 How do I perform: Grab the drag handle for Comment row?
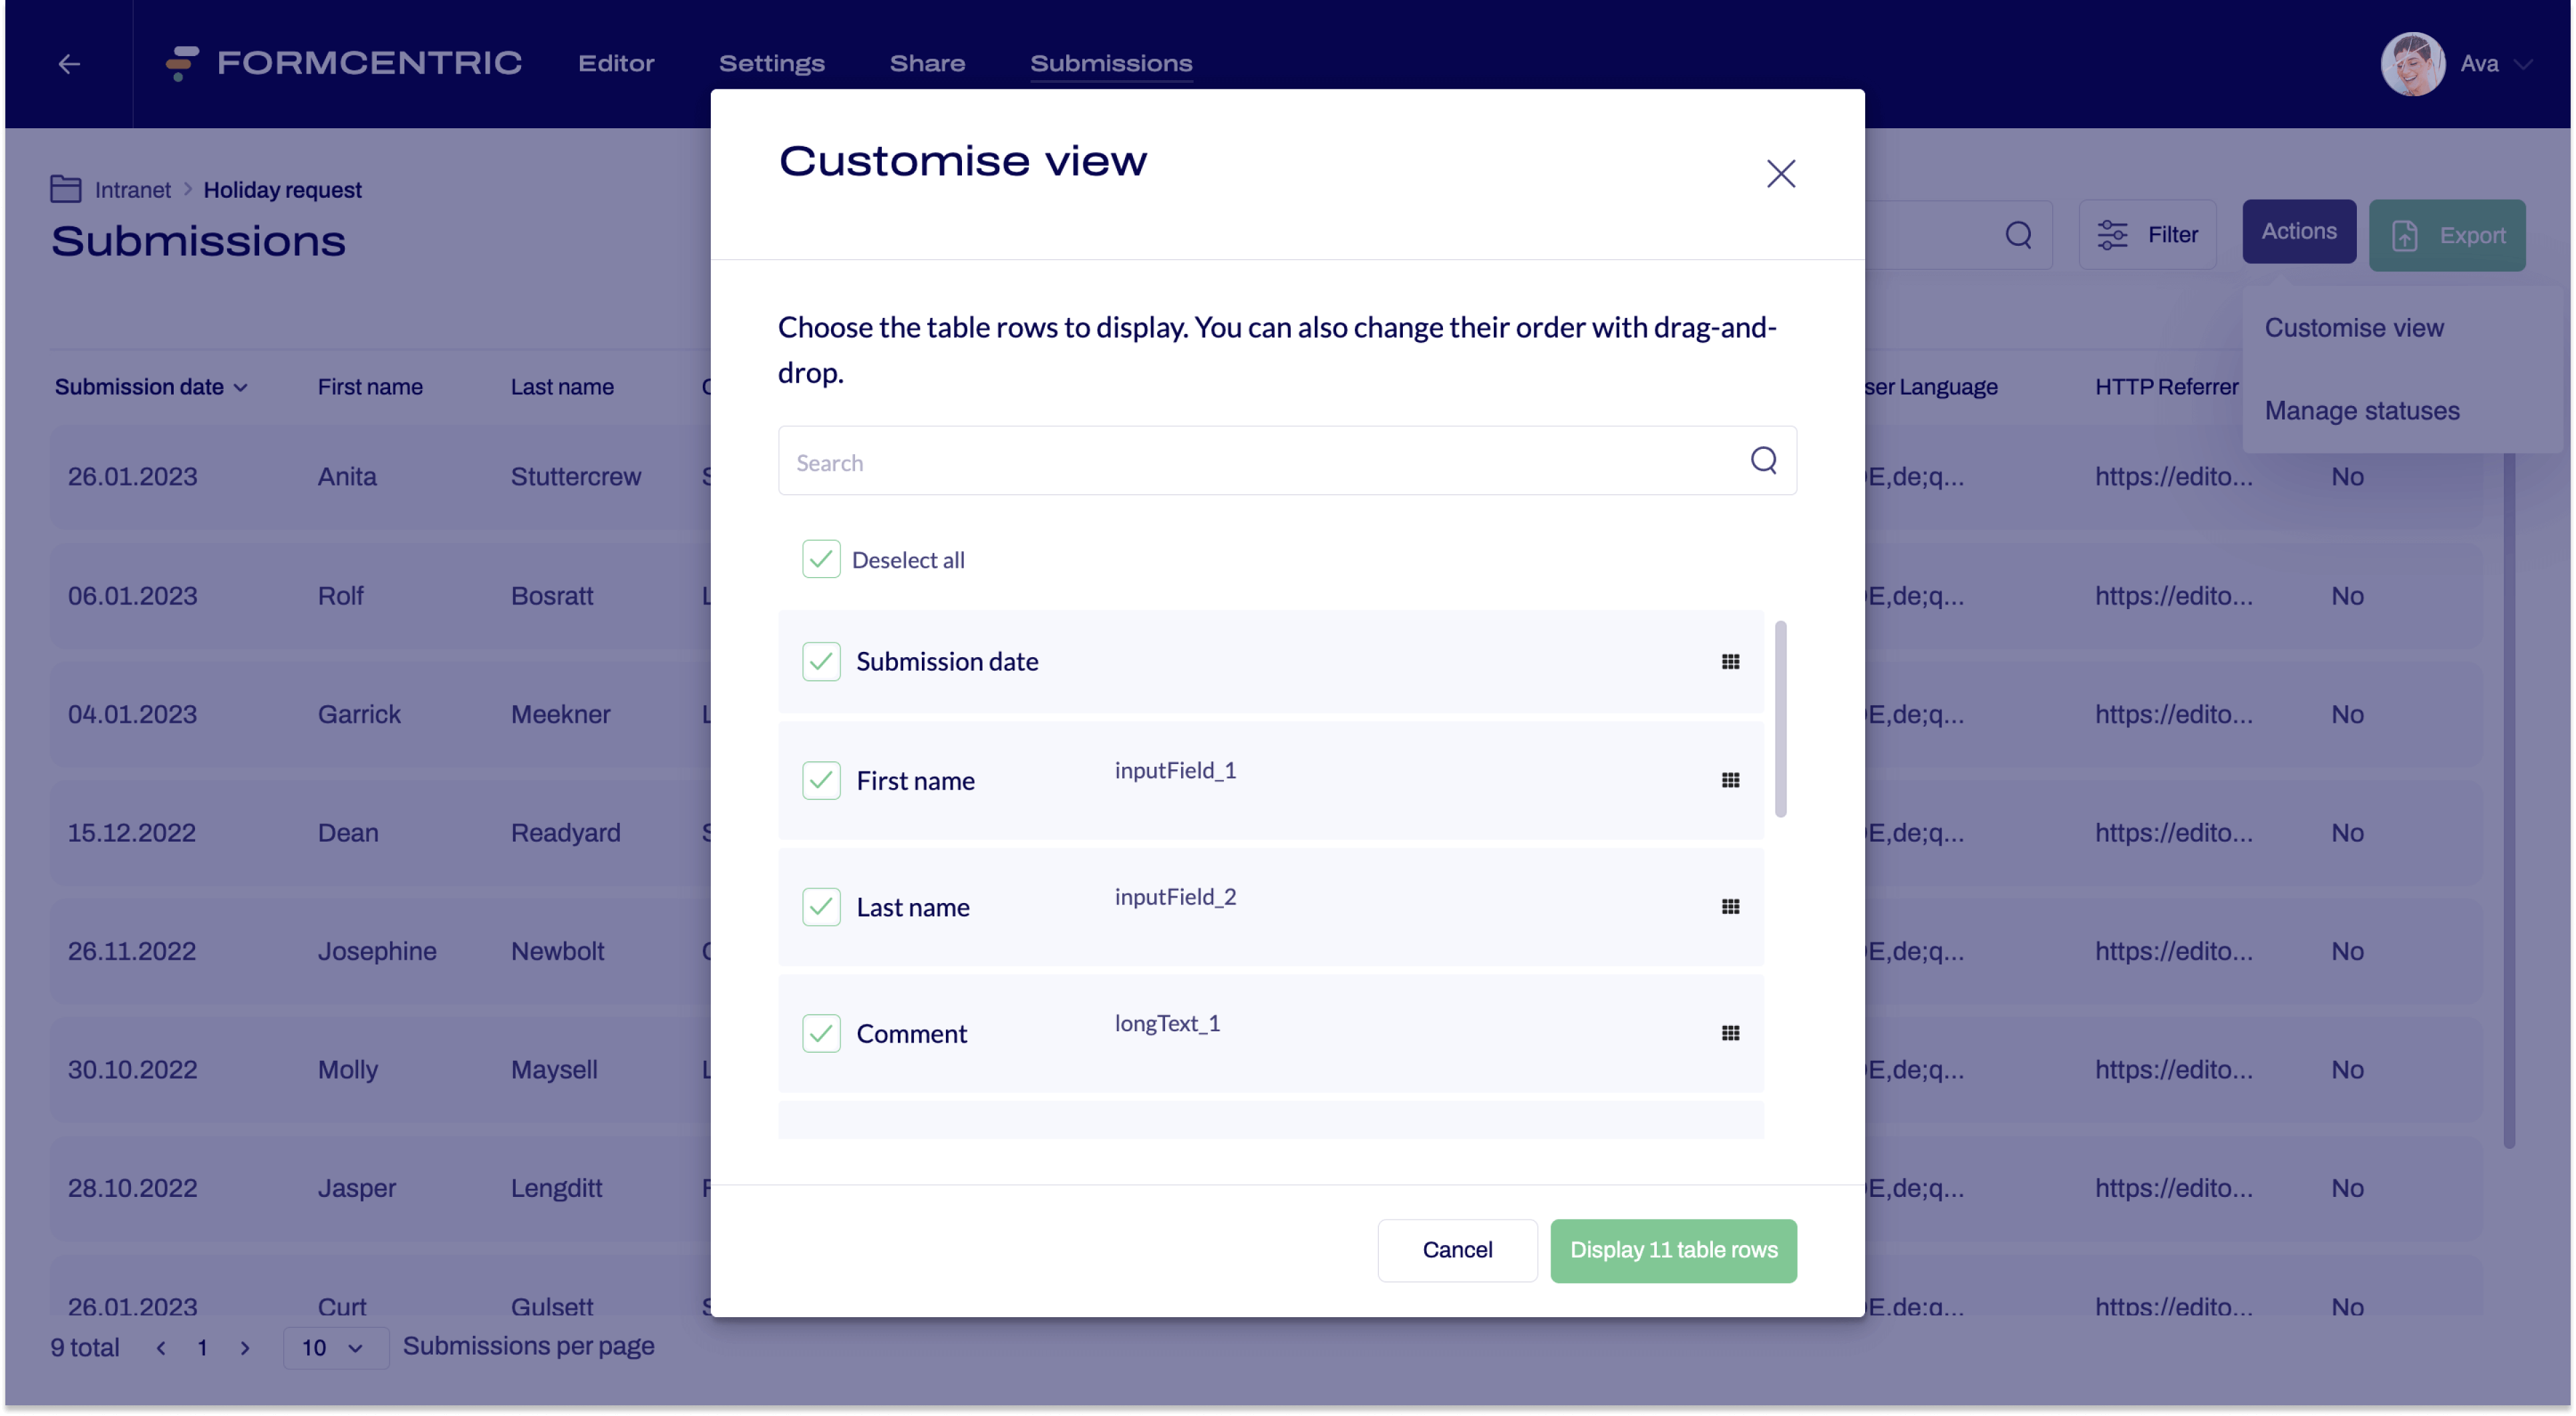pyautogui.click(x=1730, y=1033)
